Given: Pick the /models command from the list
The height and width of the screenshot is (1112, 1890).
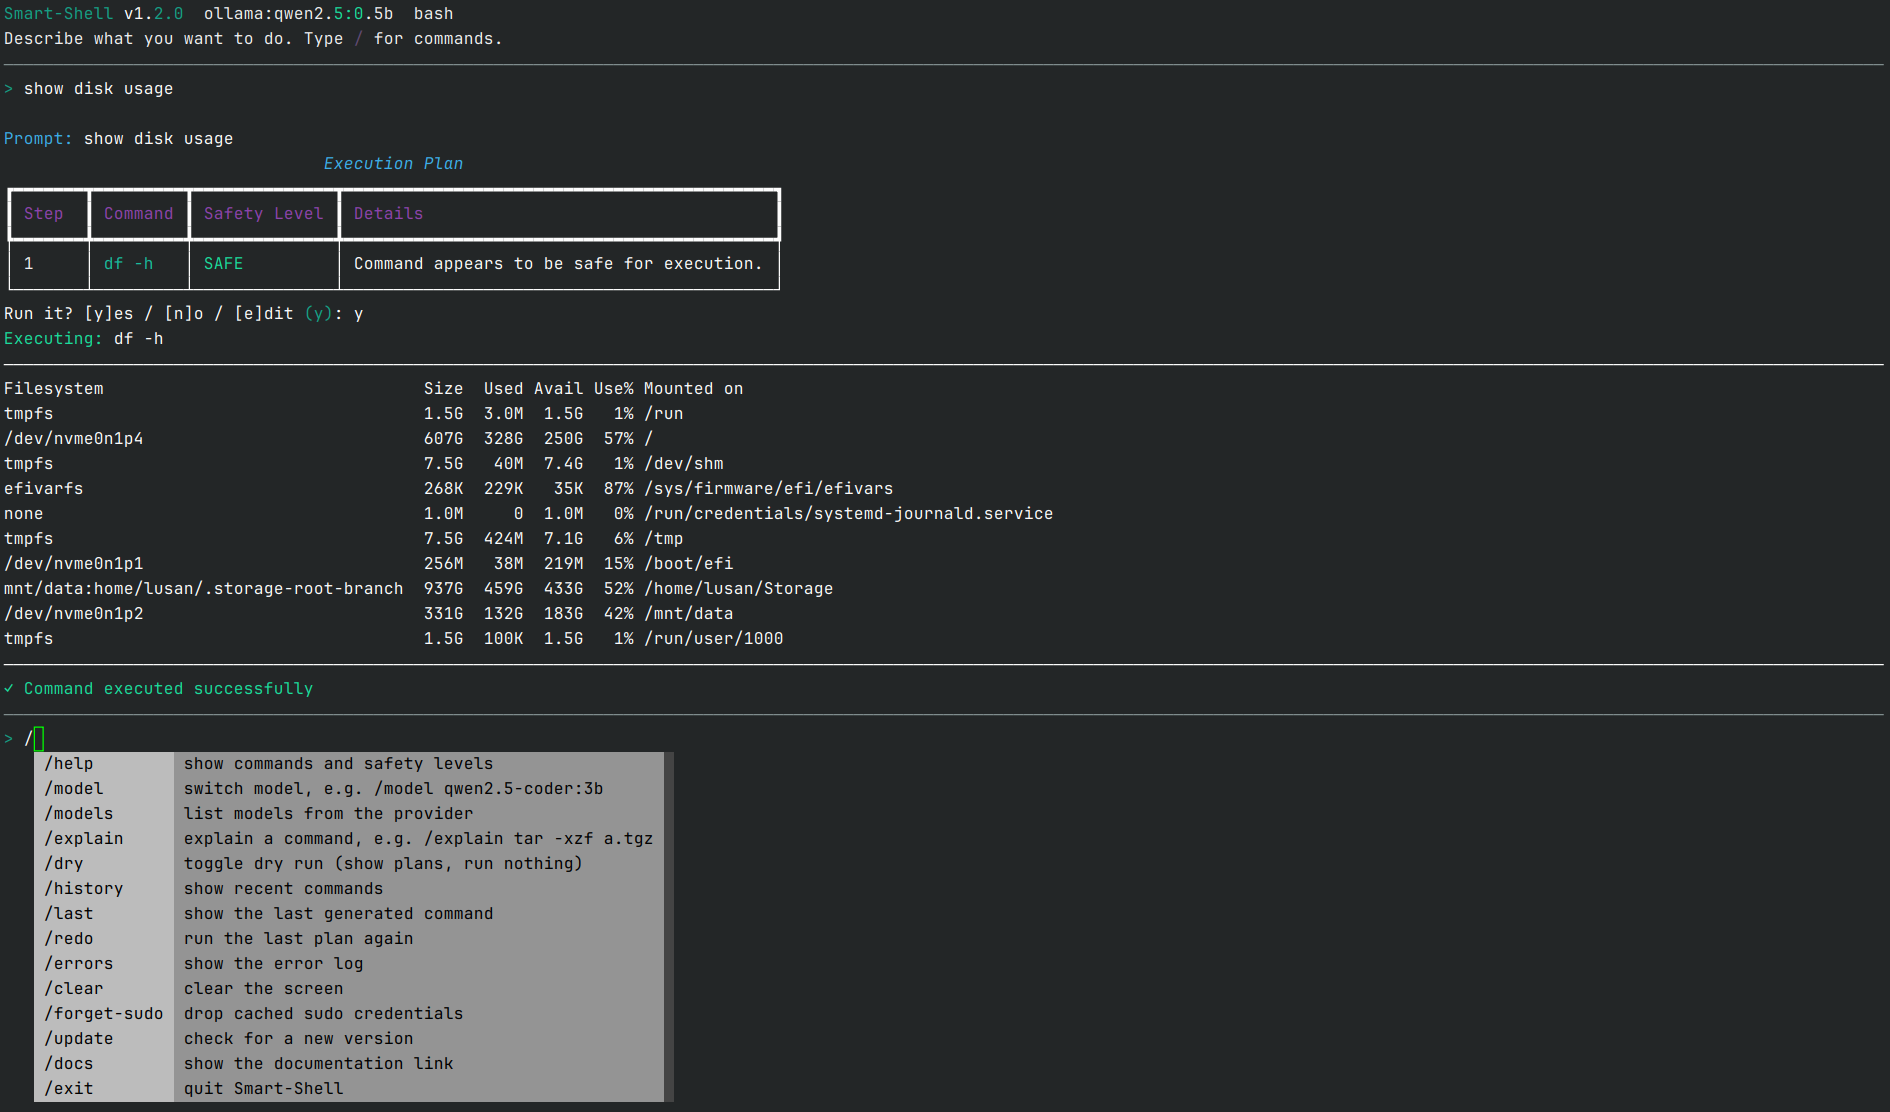Looking at the screenshot, I should (x=349, y=814).
